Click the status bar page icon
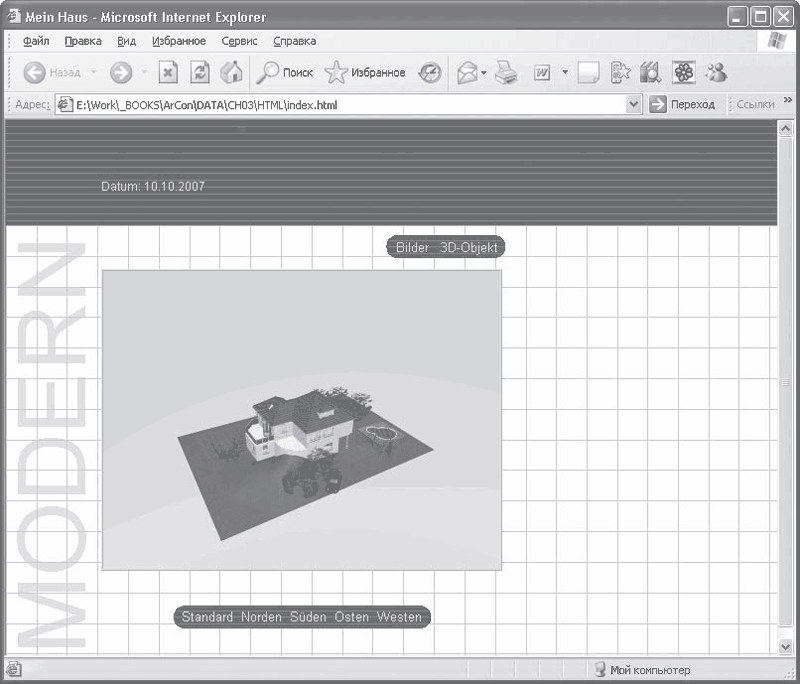The width and height of the screenshot is (800, 684). [x=14, y=669]
